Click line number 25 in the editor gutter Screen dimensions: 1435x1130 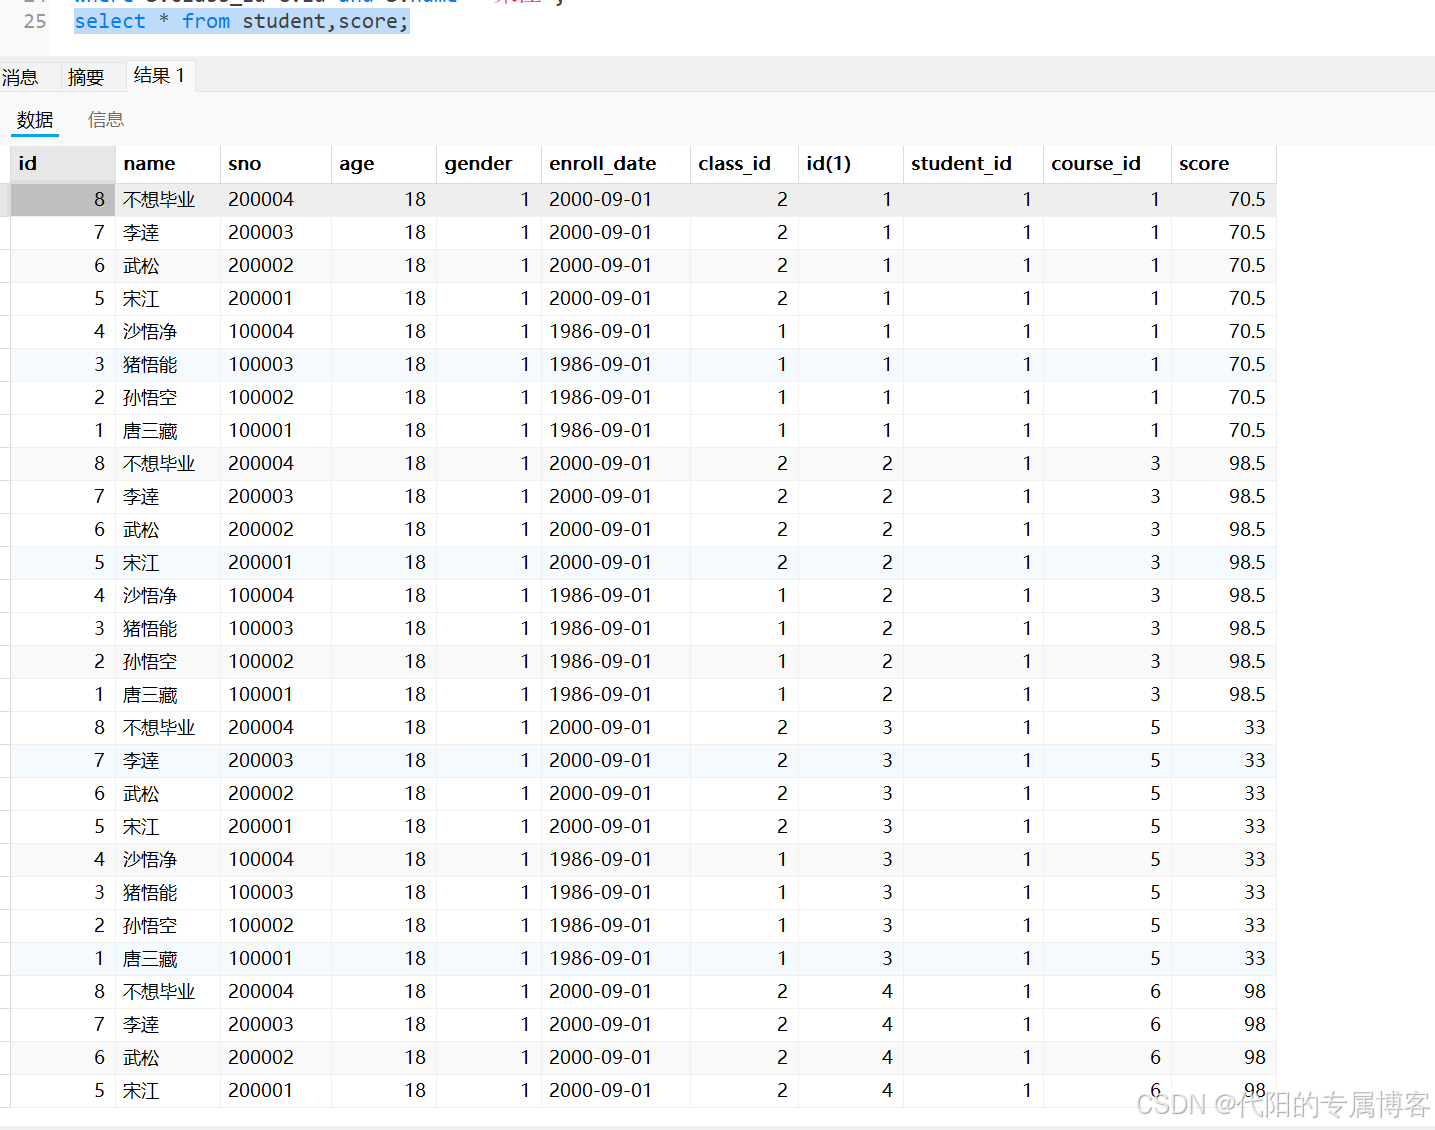[x=35, y=21]
